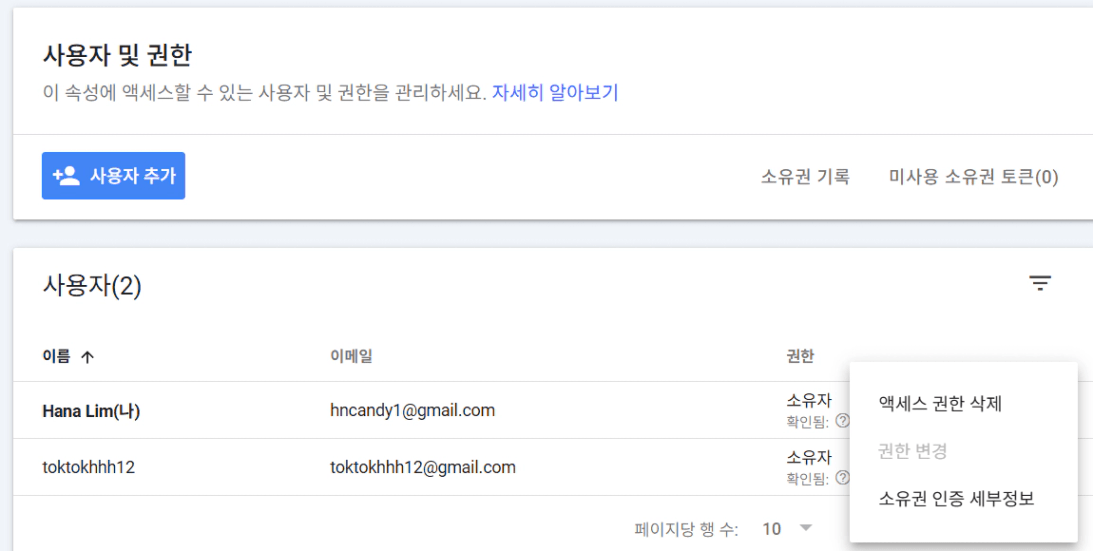Choose 액세스 권한 삭제 from the menu
The height and width of the screenshot is (551, 1093).
(x=939, y=404)
